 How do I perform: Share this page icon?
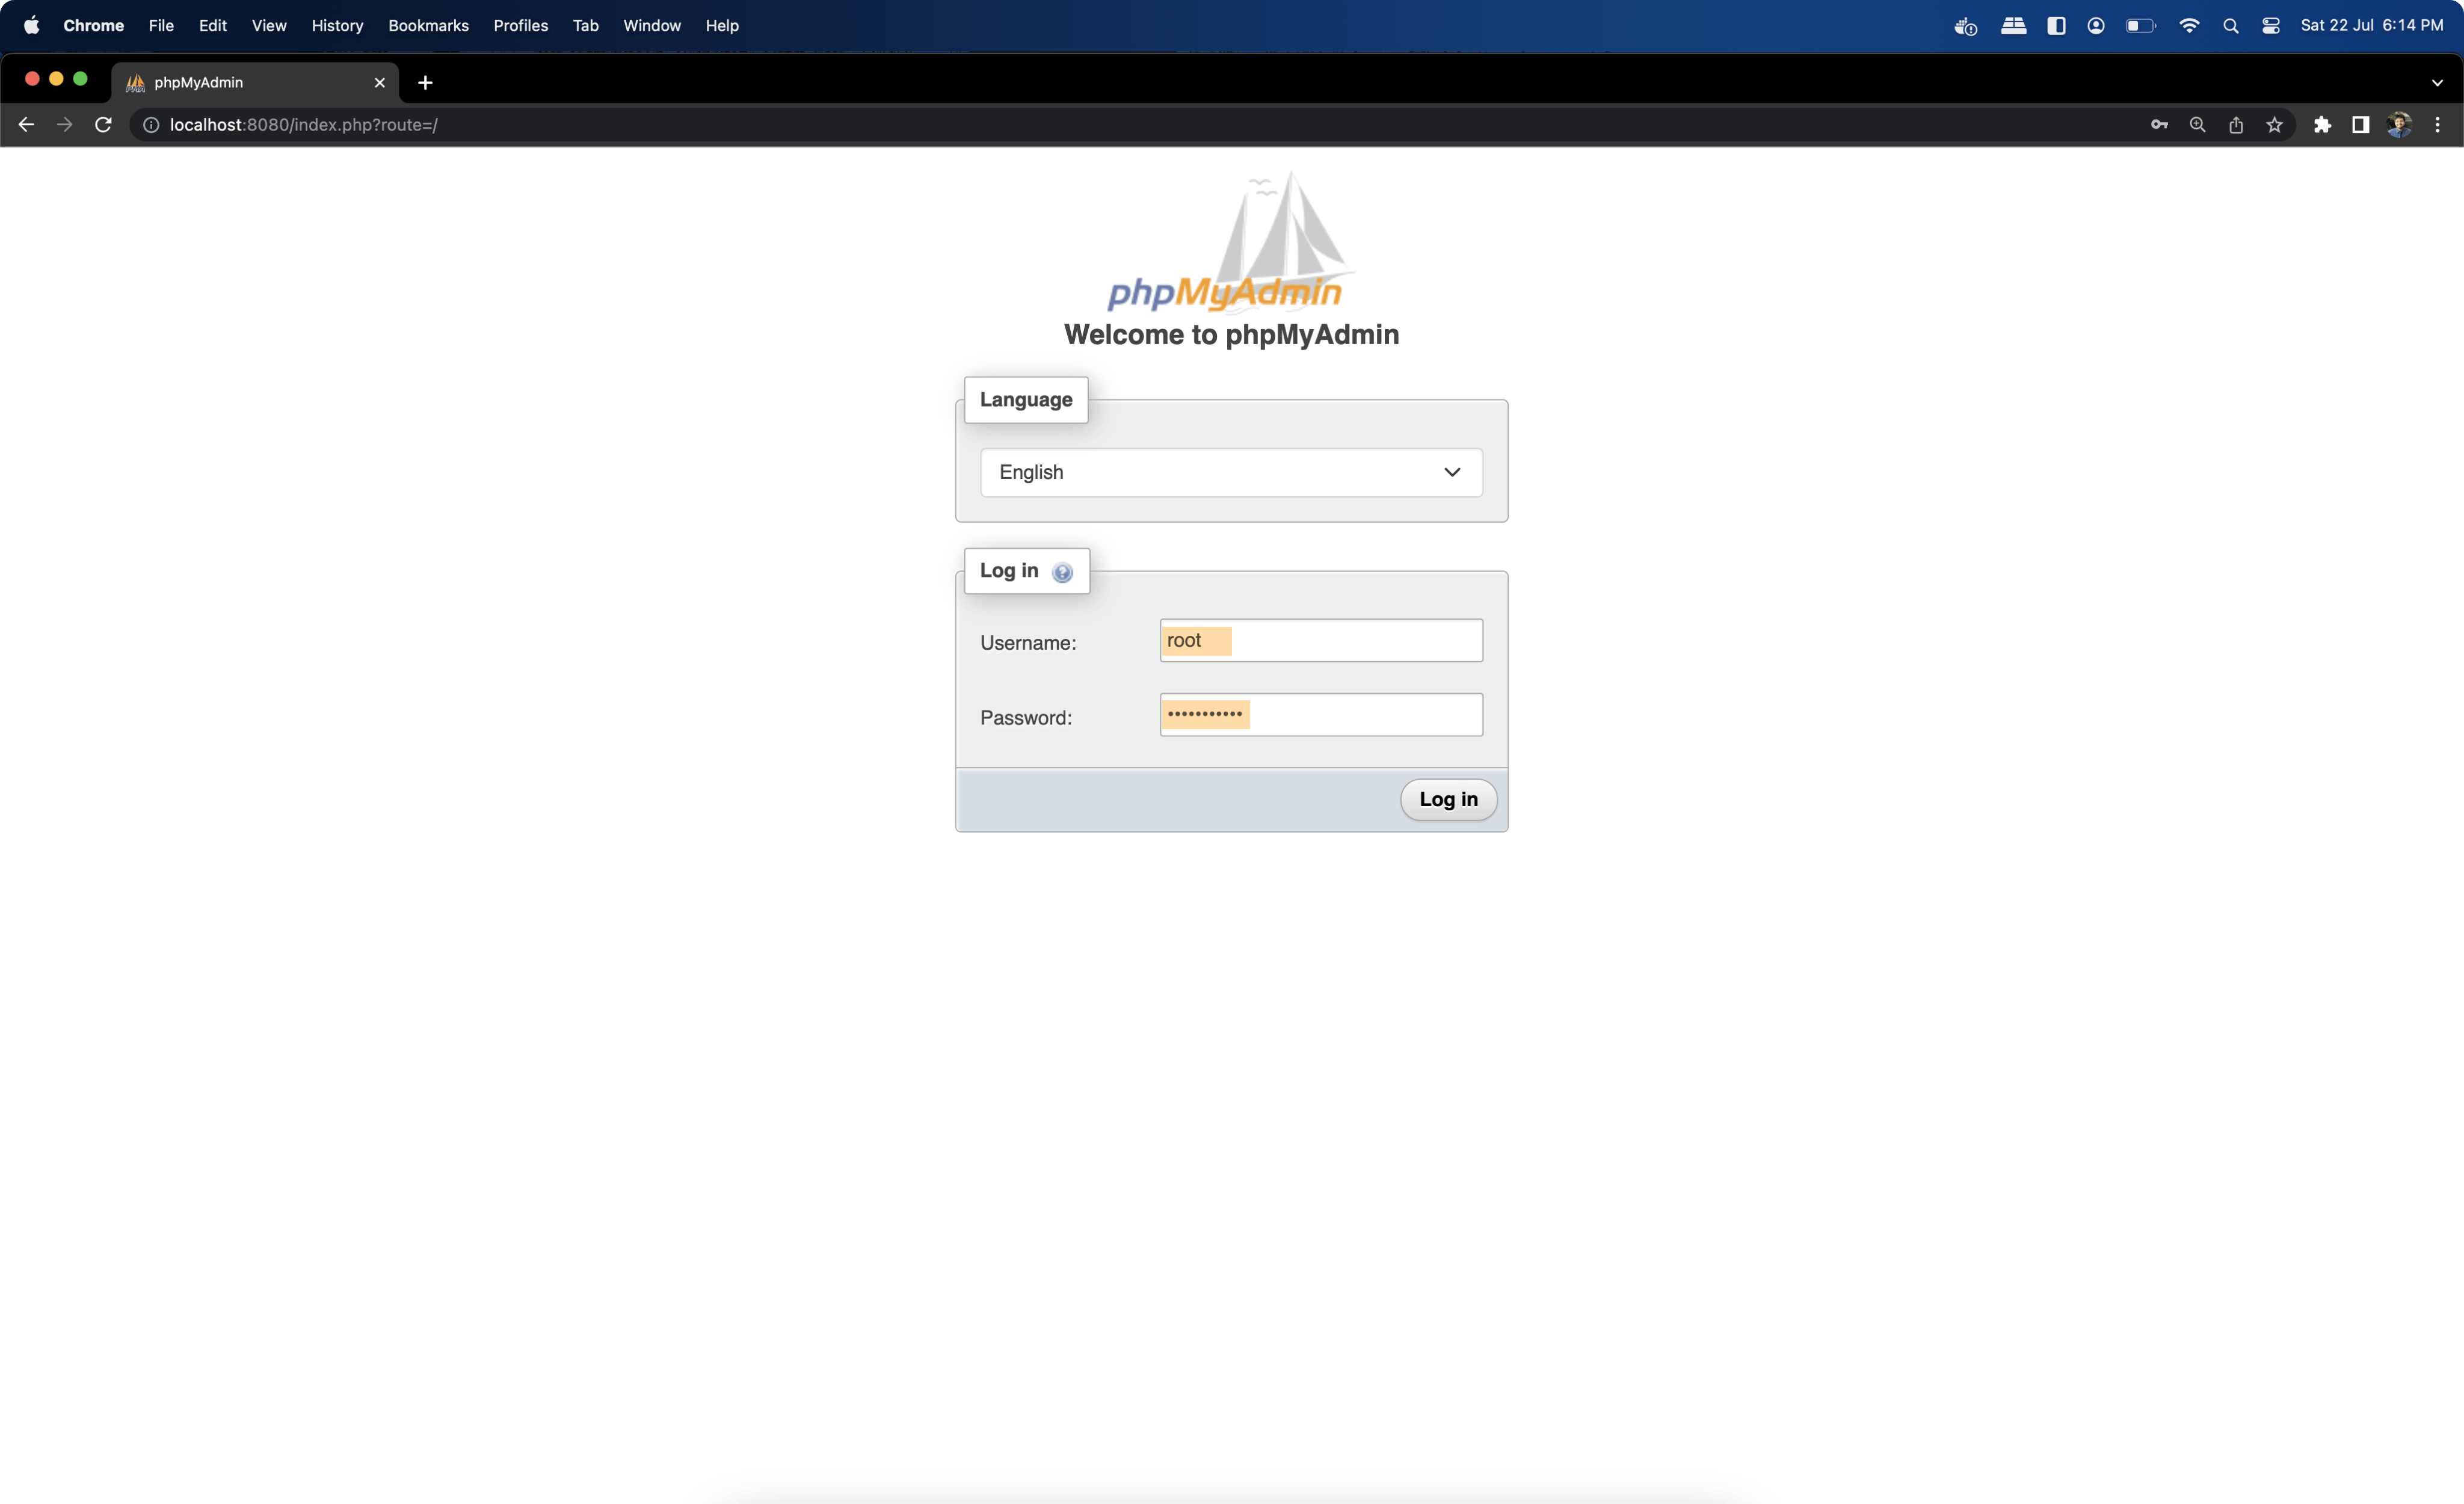click(2236, 125)
